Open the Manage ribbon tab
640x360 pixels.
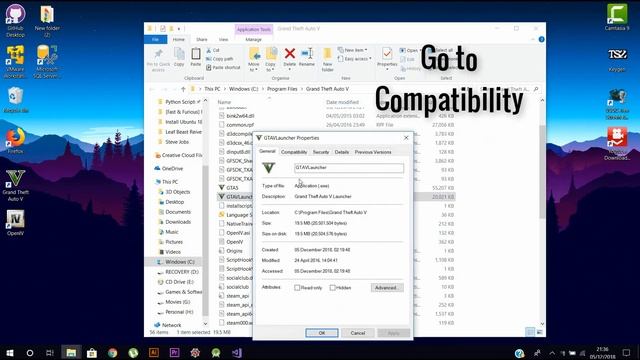tap(253, 40)
